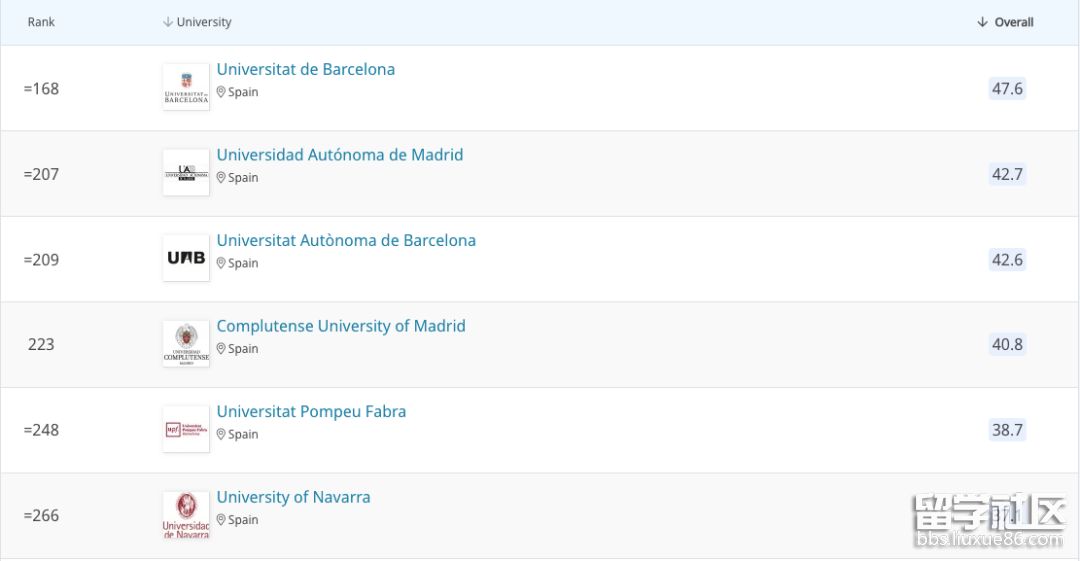Open the Universidad Autónoma de Madrid link
1080x561 pixels.
[340, 155]
